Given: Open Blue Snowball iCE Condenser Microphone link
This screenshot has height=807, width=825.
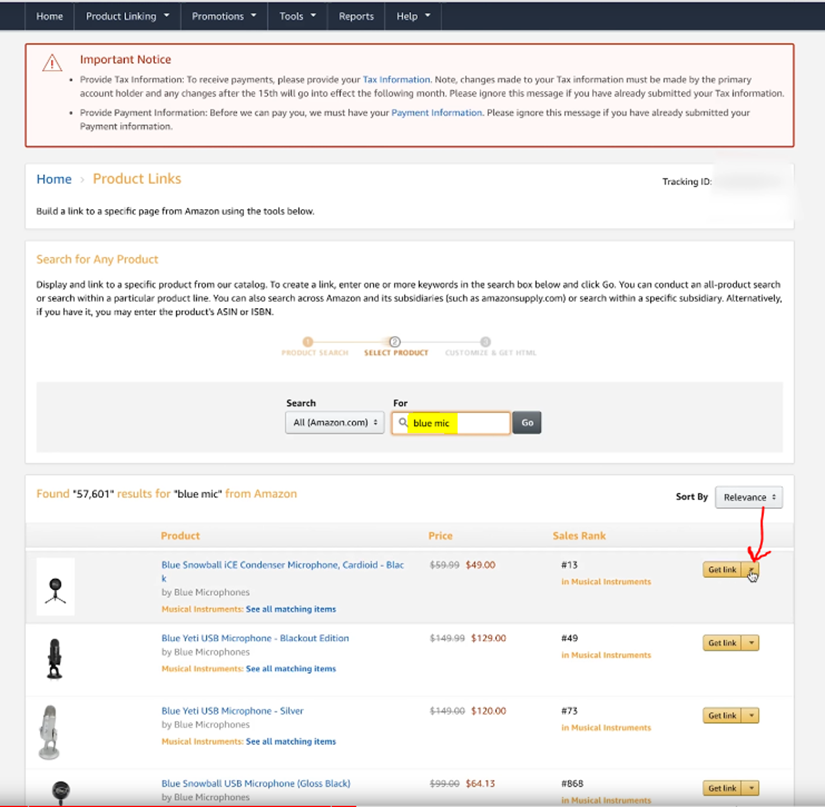Looking at the screenshot, I should point(283,571).
